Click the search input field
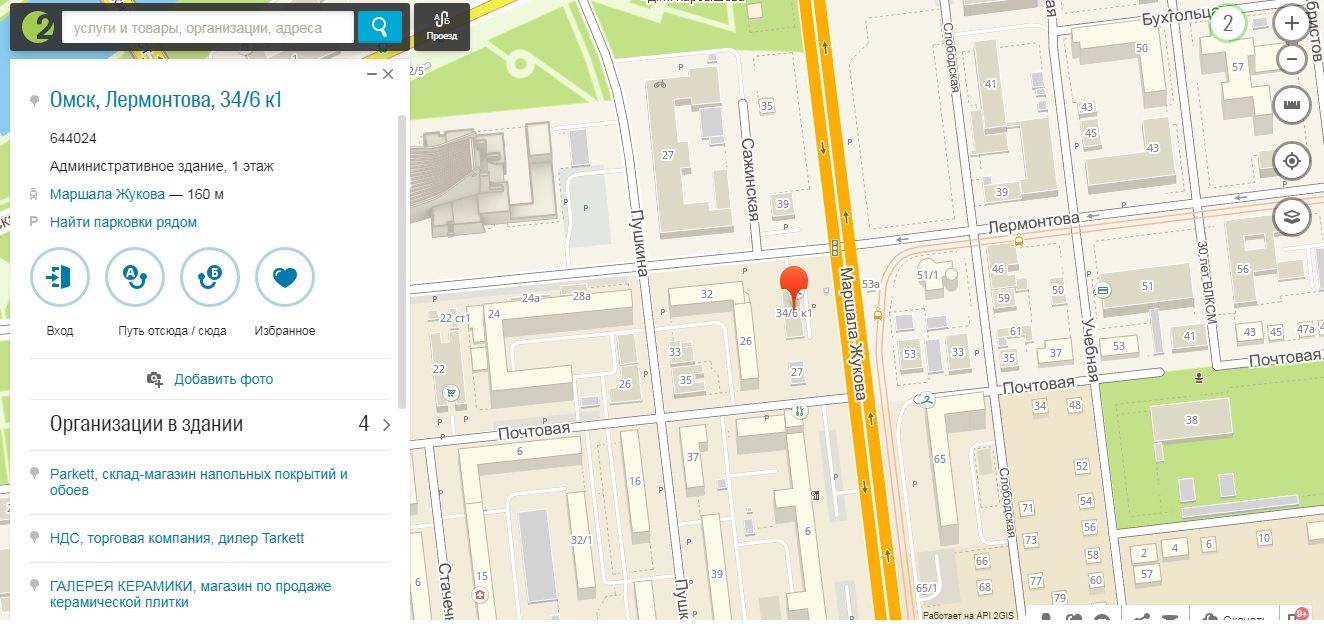 tap(208, 28)
